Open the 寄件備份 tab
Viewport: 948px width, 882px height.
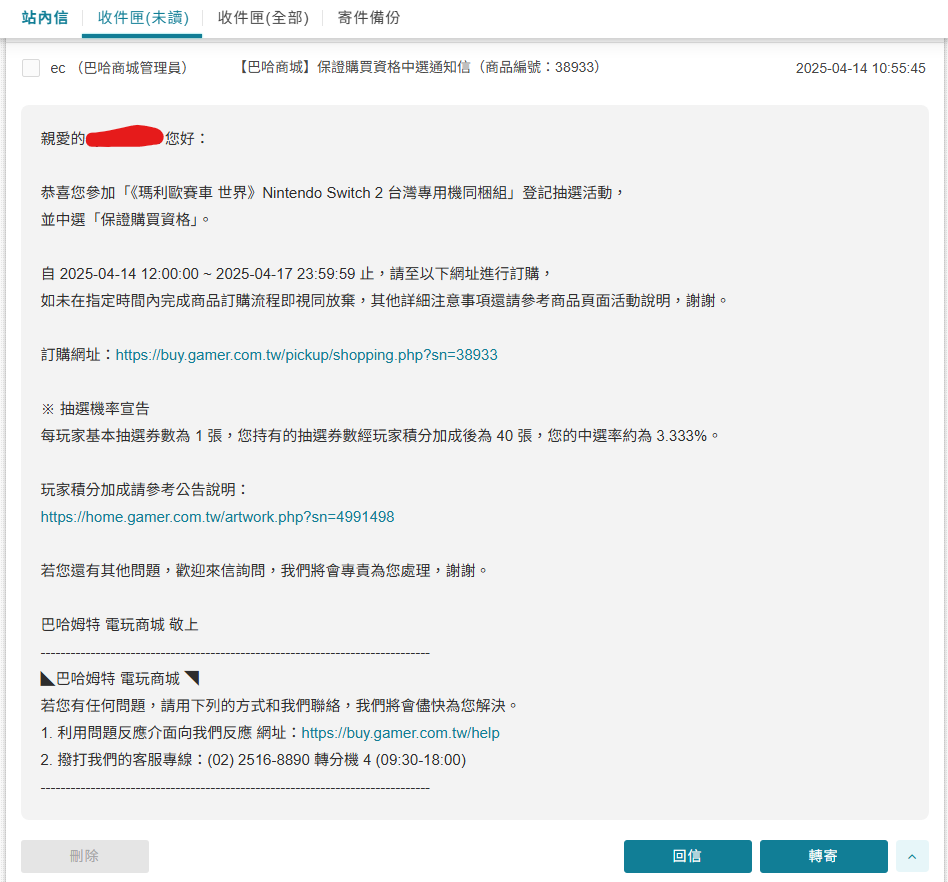coord(369,18)
